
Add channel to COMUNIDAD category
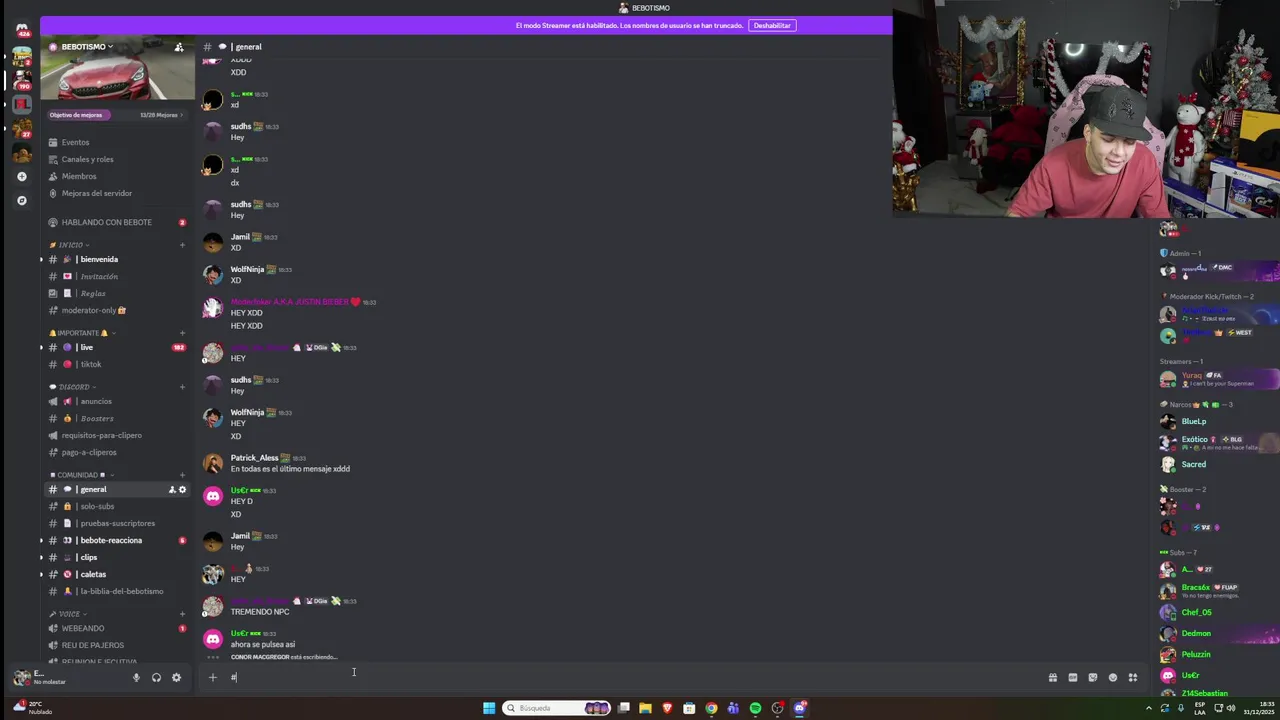pyautogui.click(x=182, y=475)
